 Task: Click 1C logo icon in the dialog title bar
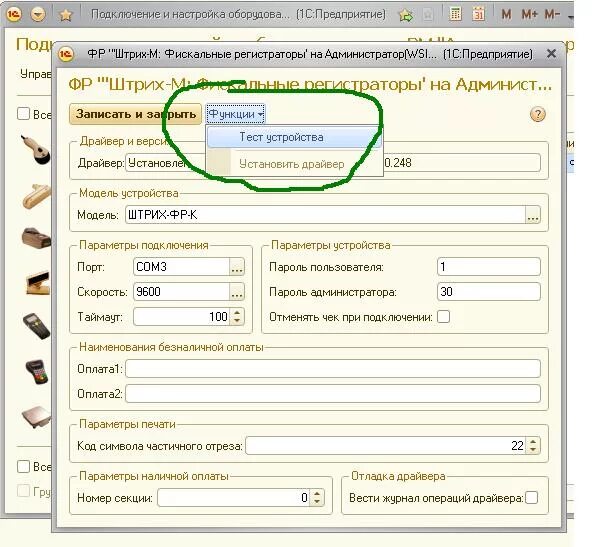[x=66, y=54]
